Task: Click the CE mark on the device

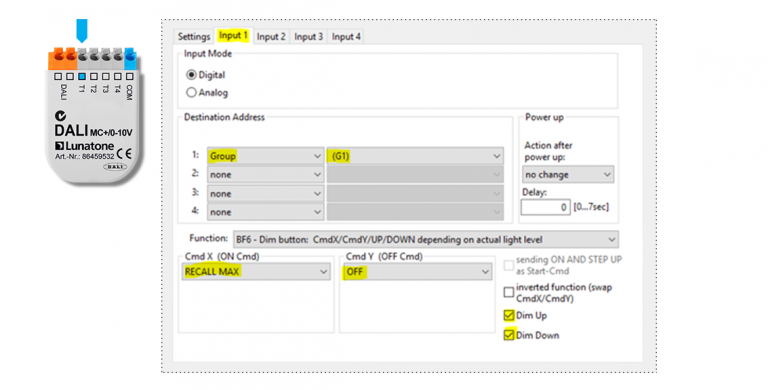Action: [x=125, y=154]
